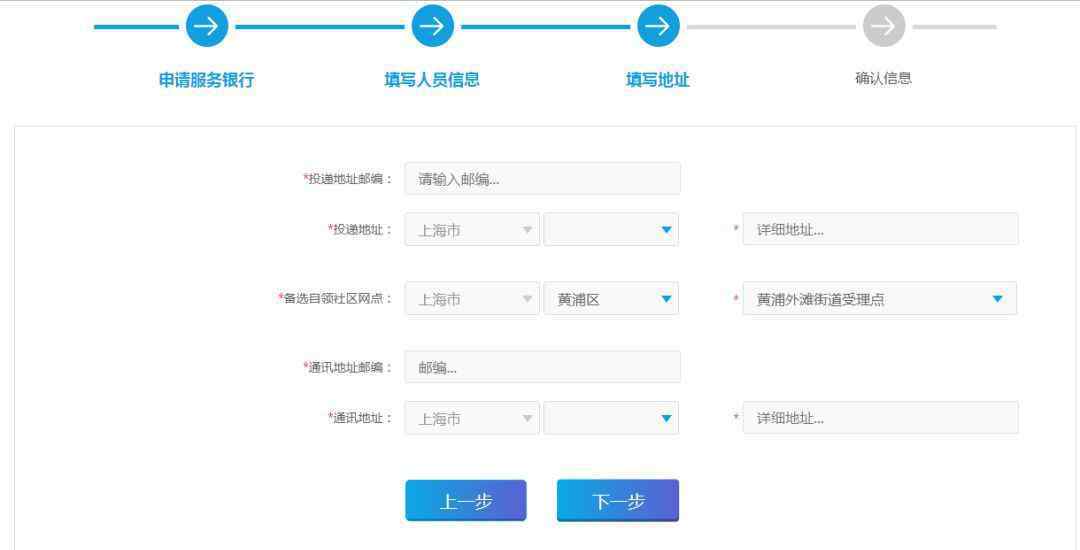Click the gray arrow circle above 确认信息
1080x550 pixels.
pos(884,26)
